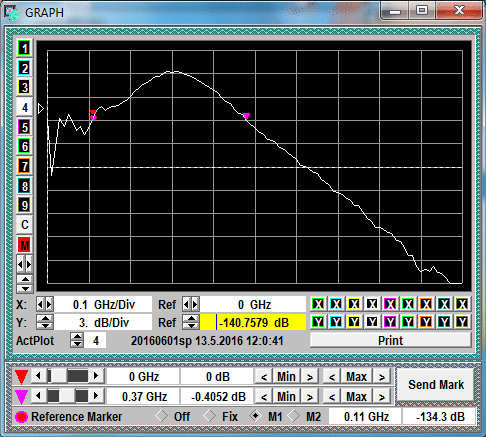Viewport: 486px width, 437px height.
Task: Adjust X Ref stepper arrows
Action: pyautogui.click(x=191, y=304)
